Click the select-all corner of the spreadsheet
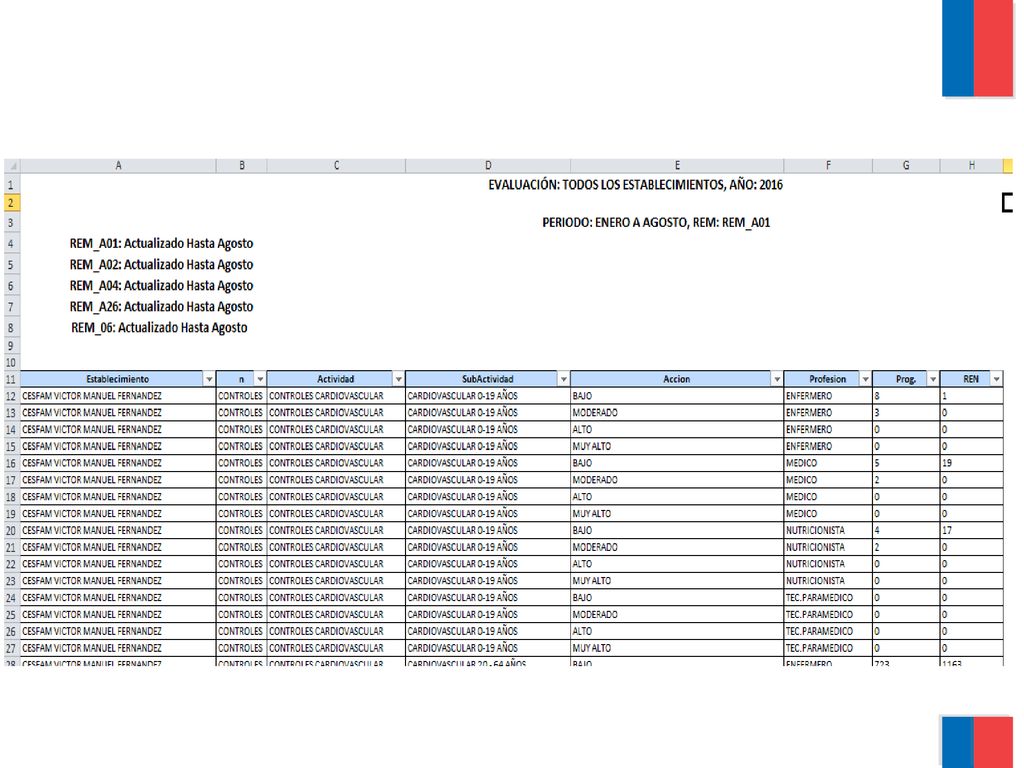Image resolution: width=1024 pixels, height=768 pixels. pos(12,166)
